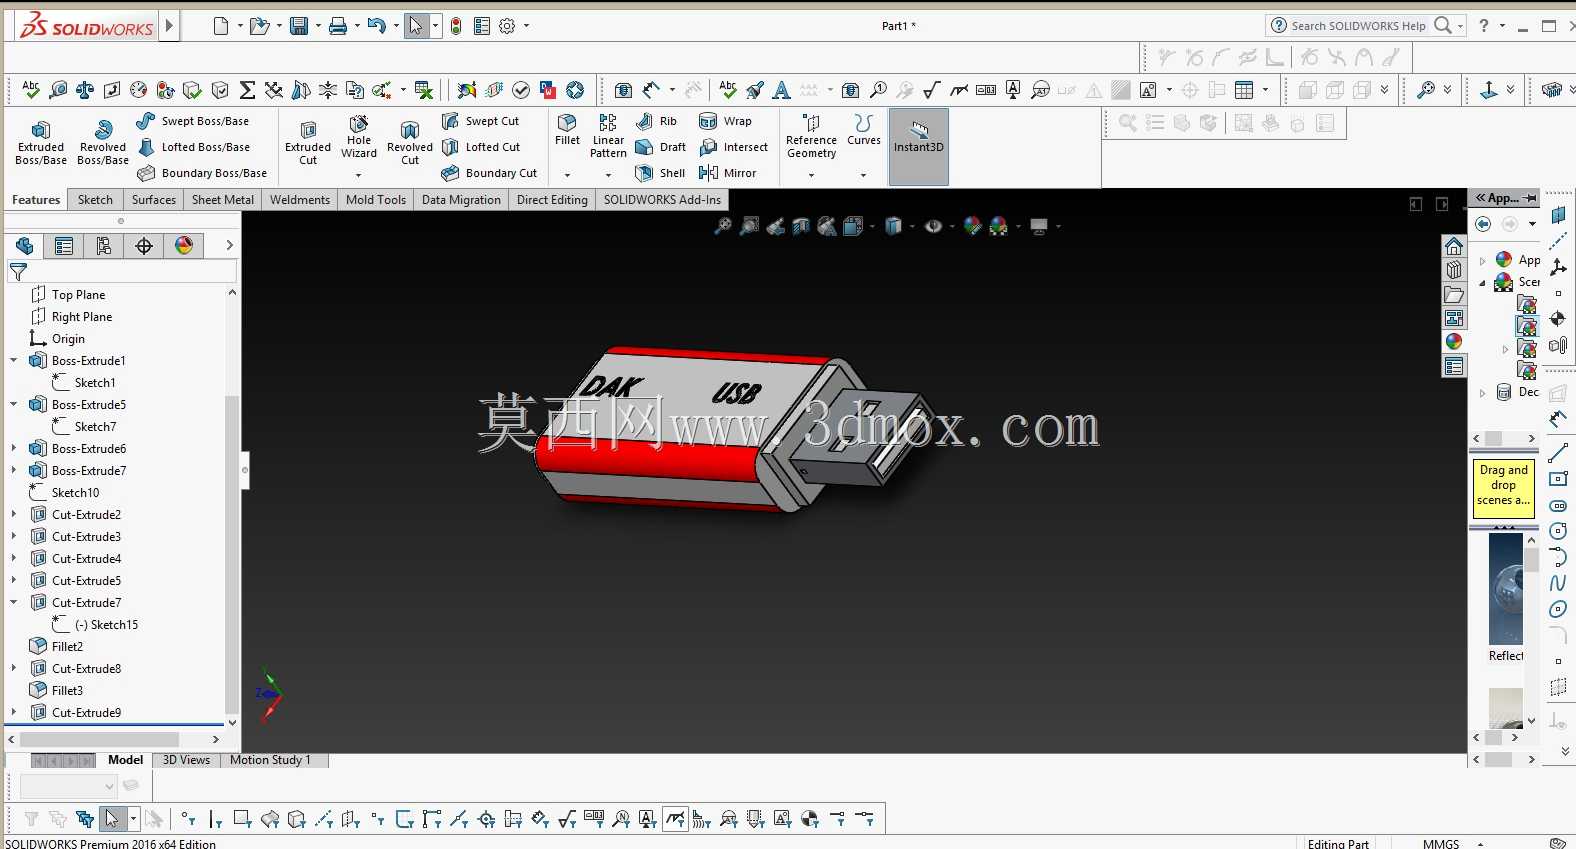Select Cut-Extrude4 in the feature tree

click(76, 558)
